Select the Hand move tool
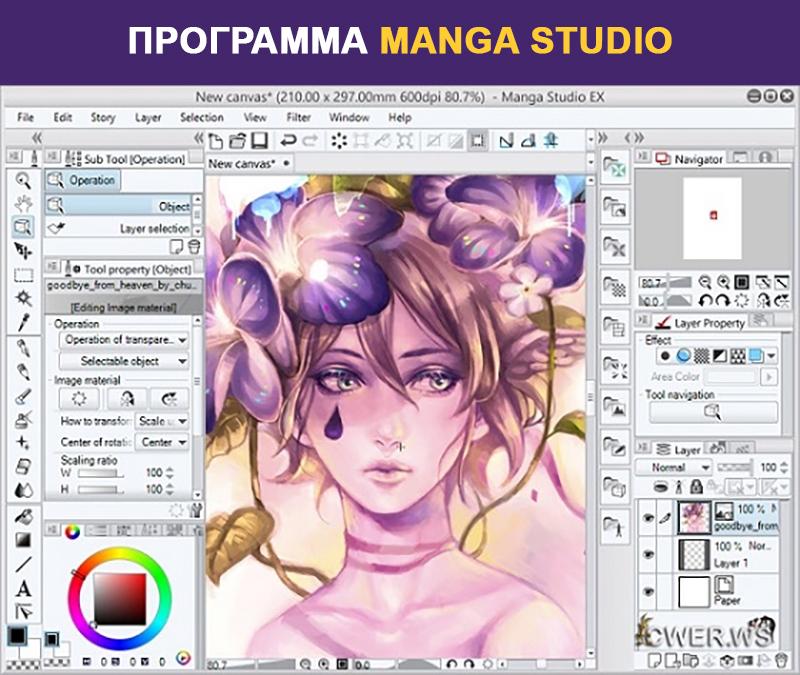Viewport: 800px width, 675px height. pyautogui.click(x=22, y=204)
